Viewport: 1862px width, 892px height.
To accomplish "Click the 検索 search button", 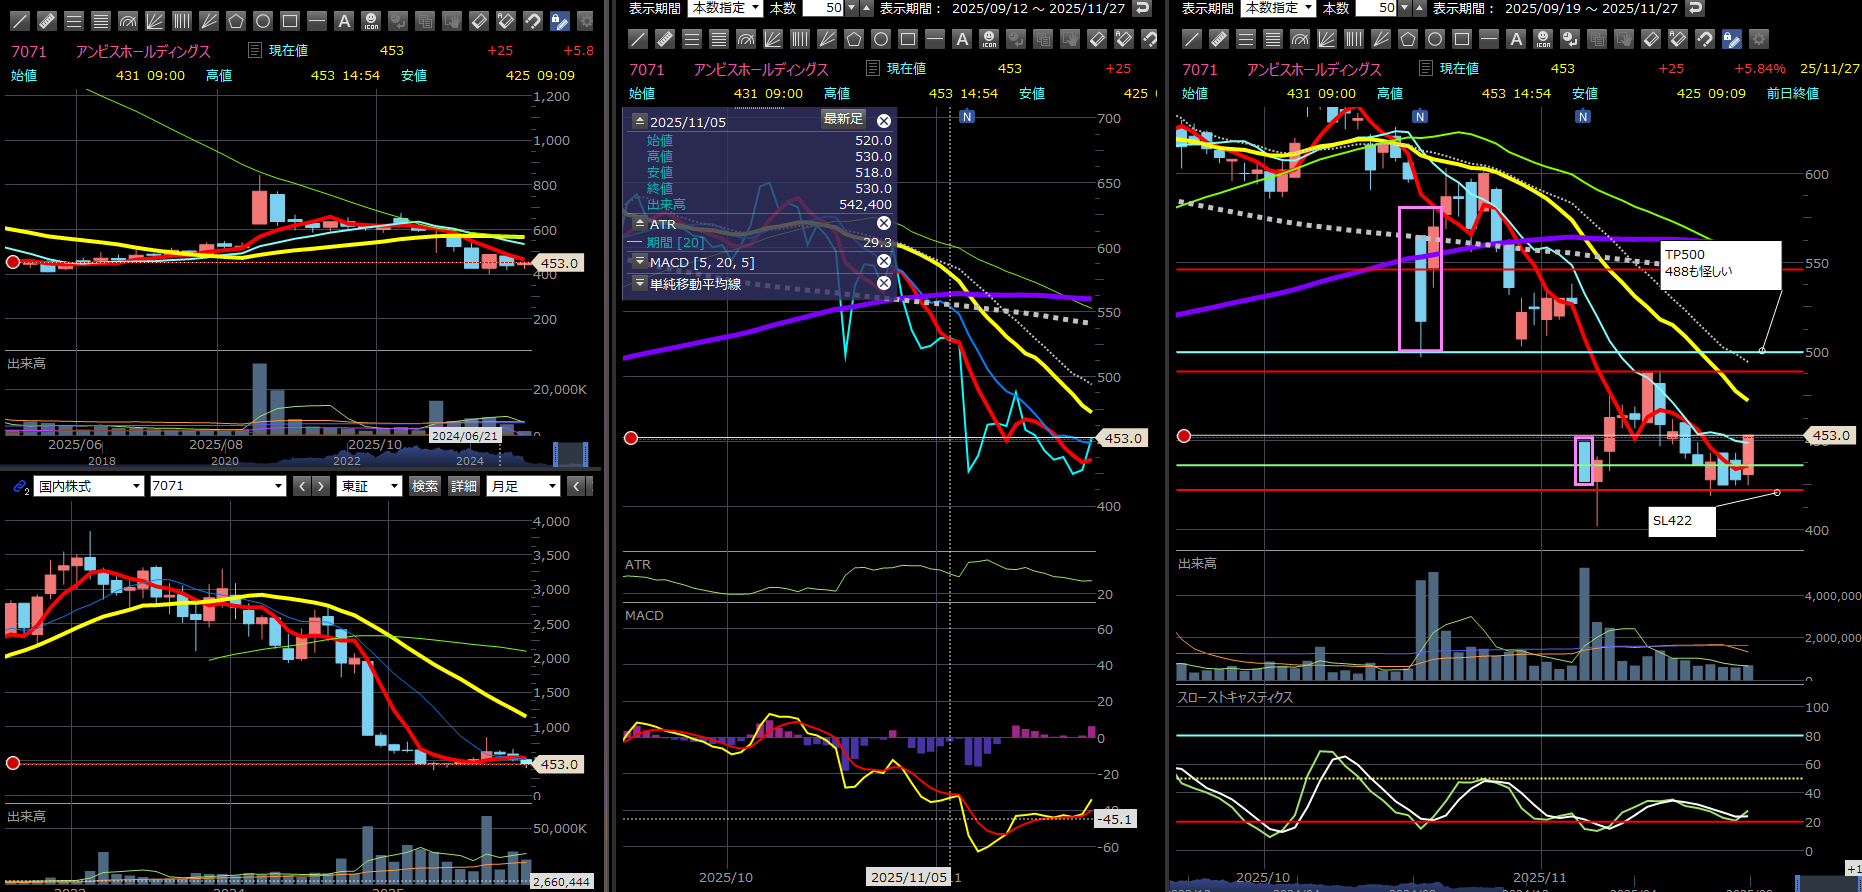I will point(425,486).
